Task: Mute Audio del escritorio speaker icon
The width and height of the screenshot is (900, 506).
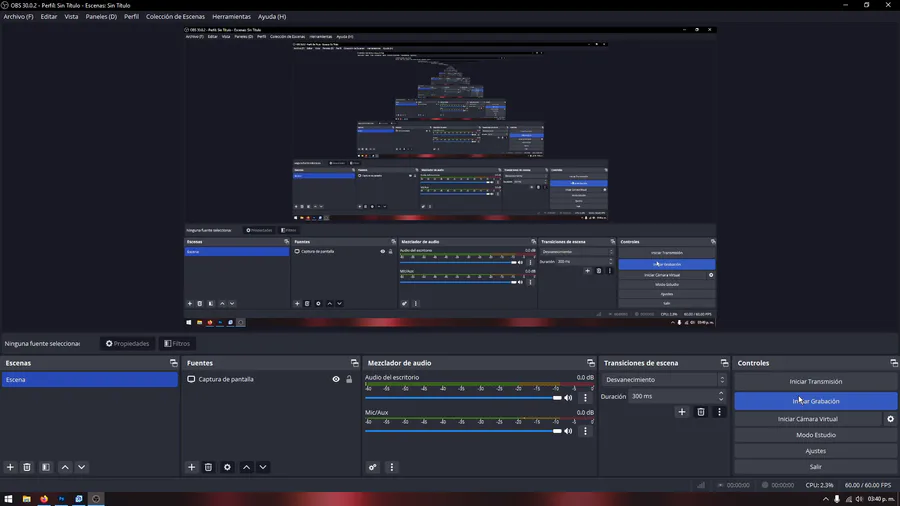Action: click(x=568, y=398)
